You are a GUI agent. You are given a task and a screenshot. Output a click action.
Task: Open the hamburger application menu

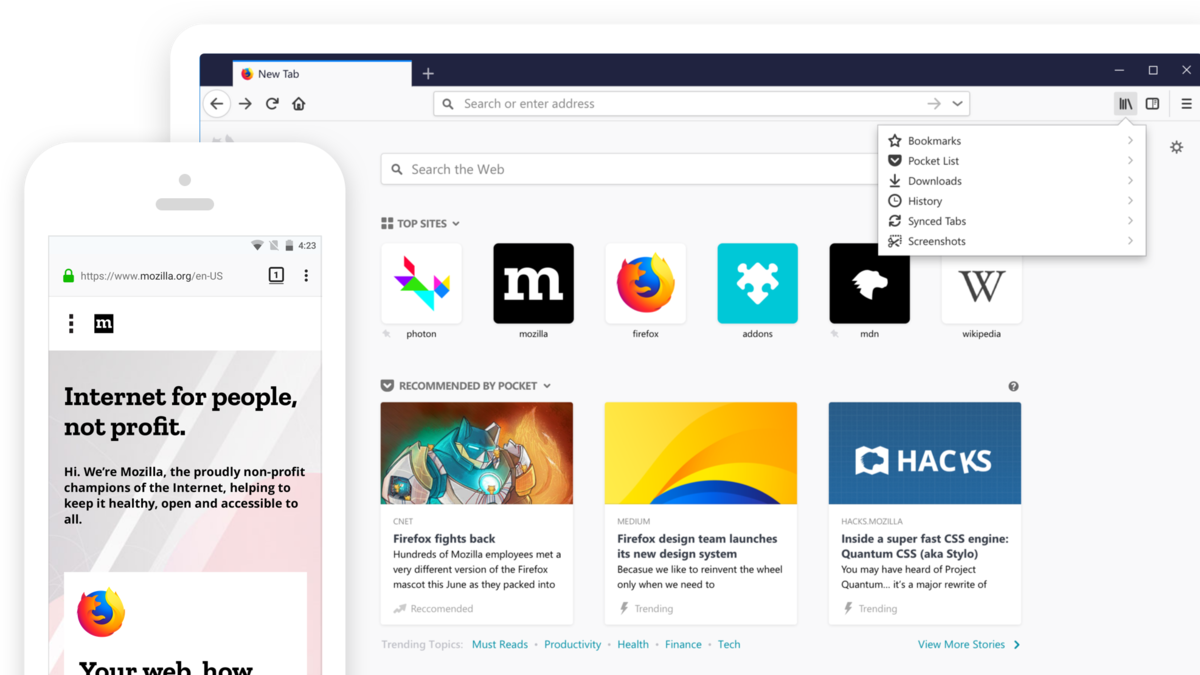pos(1186,104)
